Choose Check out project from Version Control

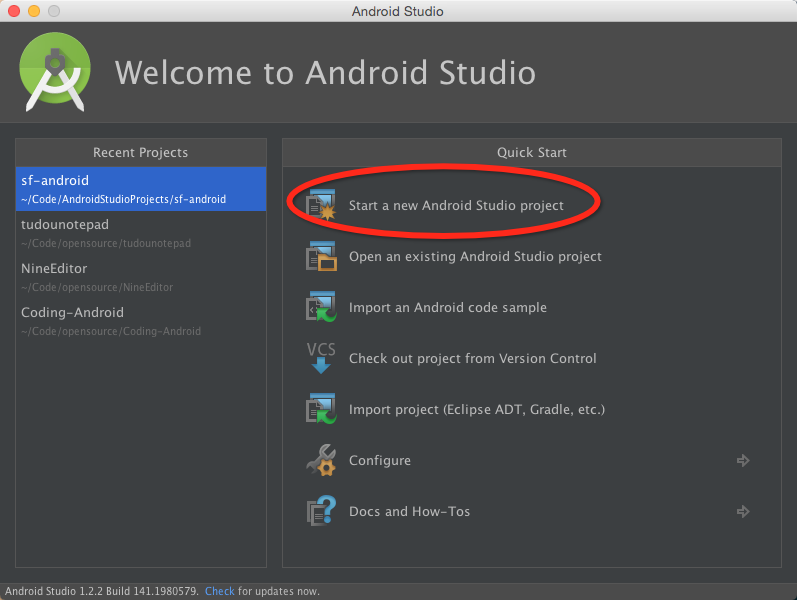click(473, 358)
